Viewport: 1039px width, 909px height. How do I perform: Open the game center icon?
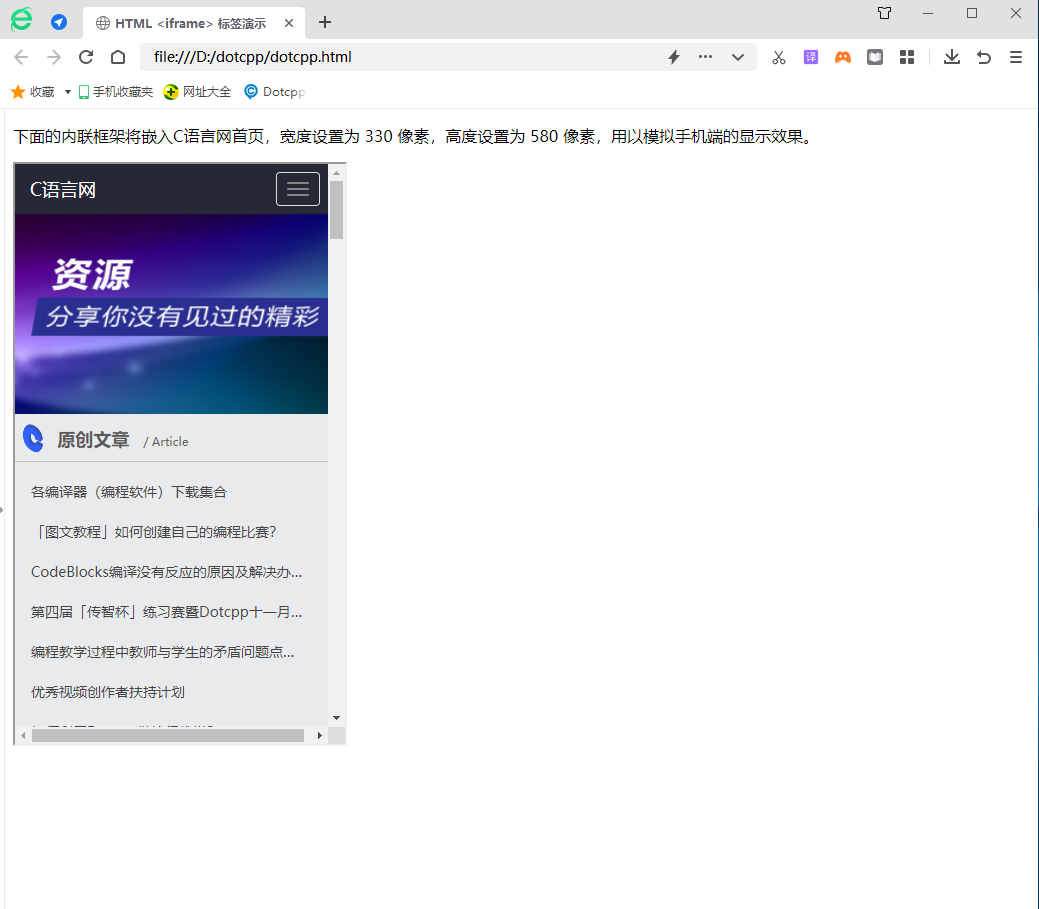(x=842, y=57)
